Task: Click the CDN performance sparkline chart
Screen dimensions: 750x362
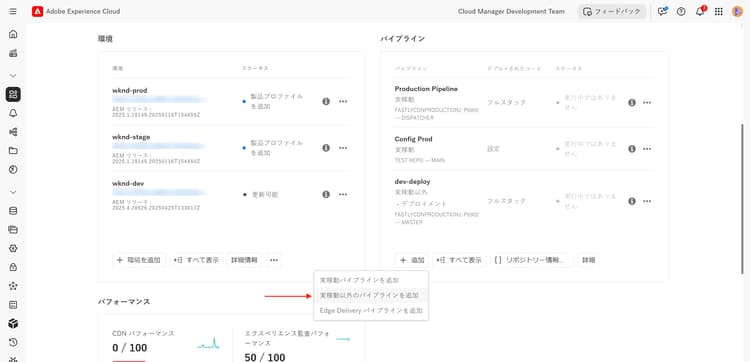Action: pos(209,342)
